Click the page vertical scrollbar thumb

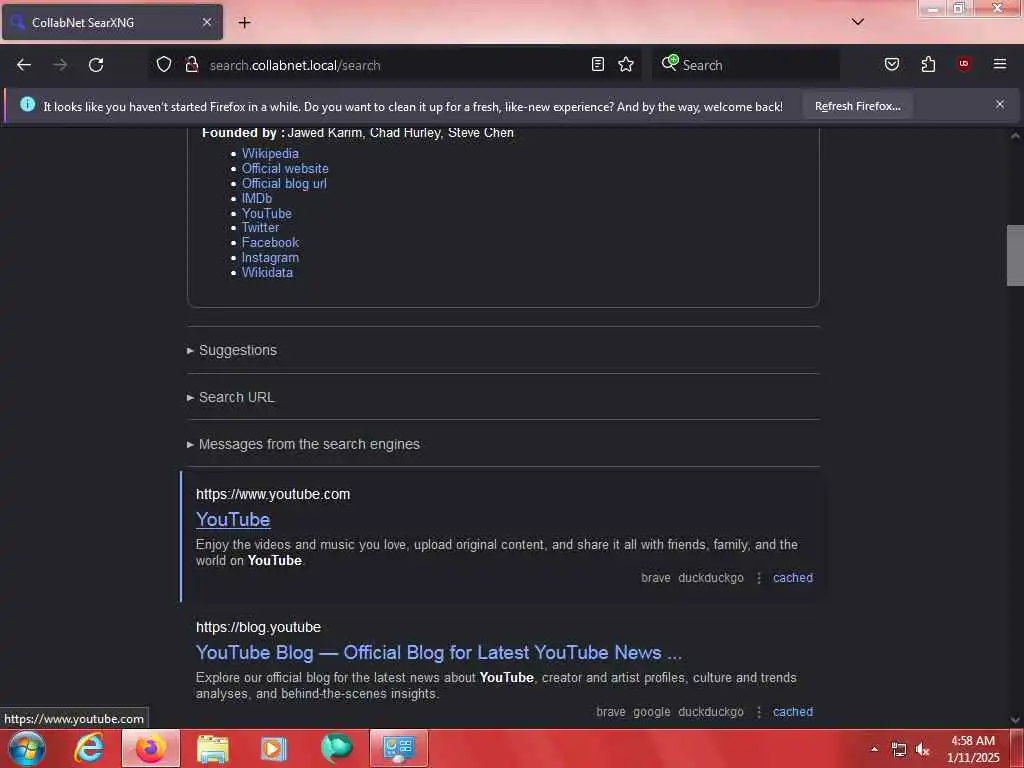pos(1015,255)
